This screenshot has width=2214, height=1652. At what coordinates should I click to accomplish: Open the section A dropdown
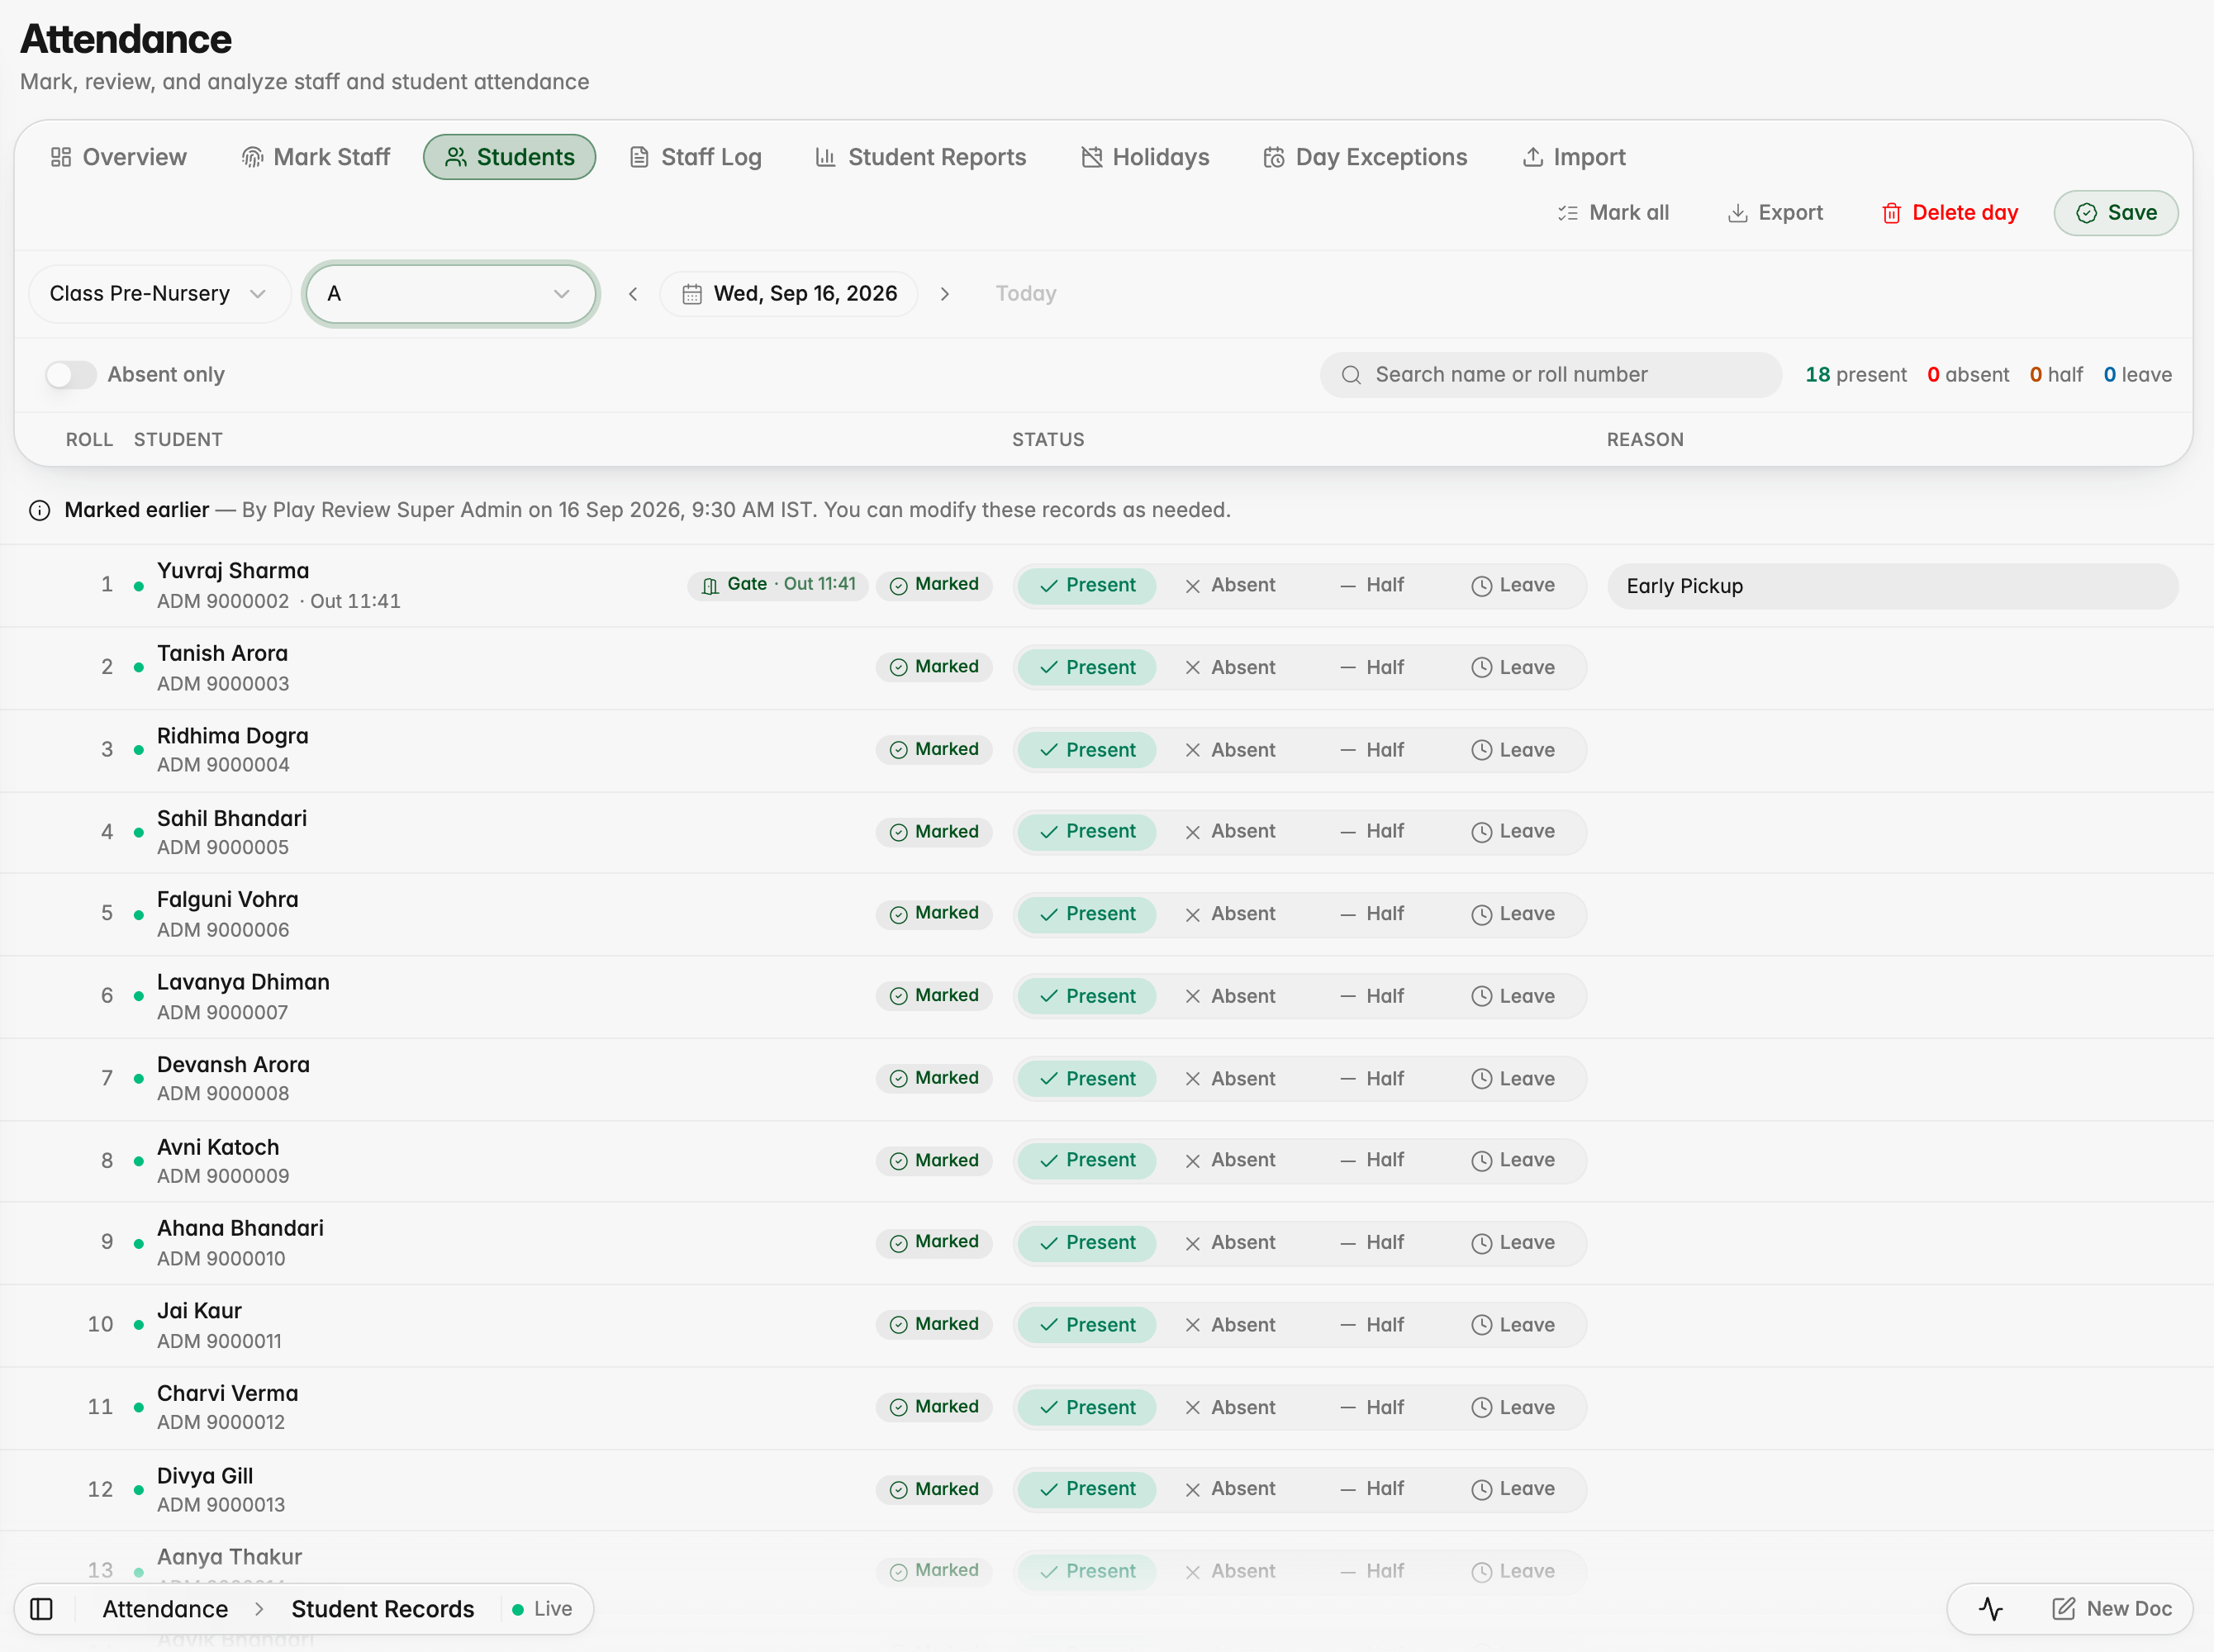tap(450, 294)
